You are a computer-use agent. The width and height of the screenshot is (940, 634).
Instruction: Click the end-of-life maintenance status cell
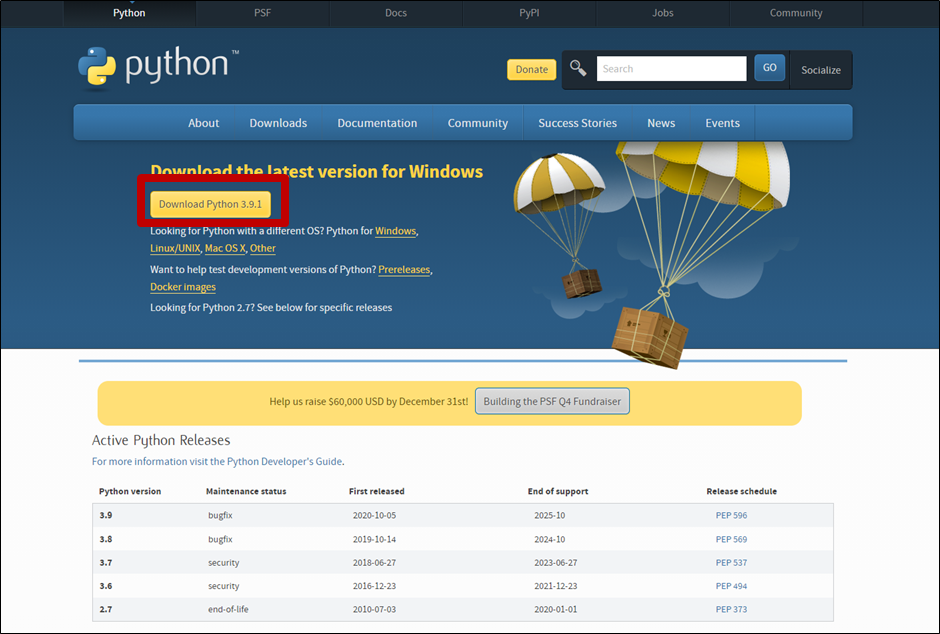click(228, 609)
